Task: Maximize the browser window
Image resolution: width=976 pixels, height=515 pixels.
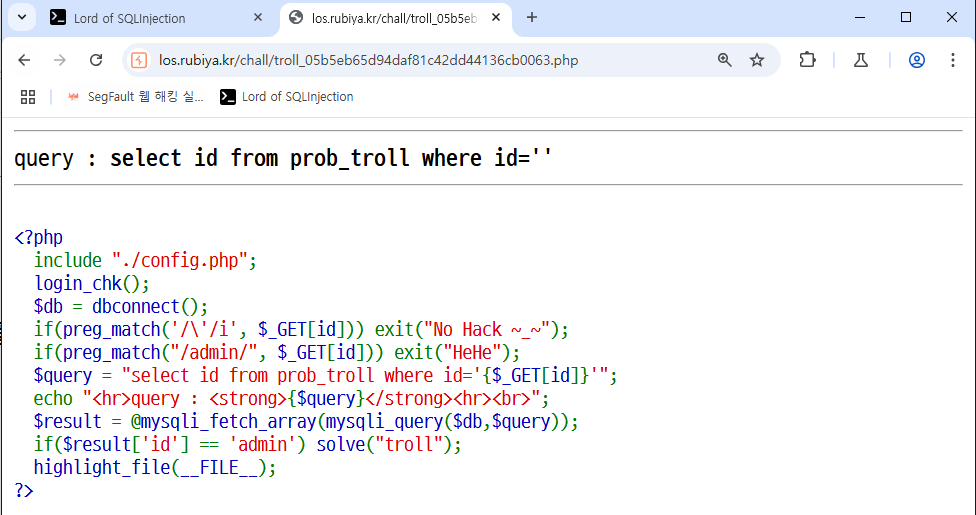Action: point(906,17)
